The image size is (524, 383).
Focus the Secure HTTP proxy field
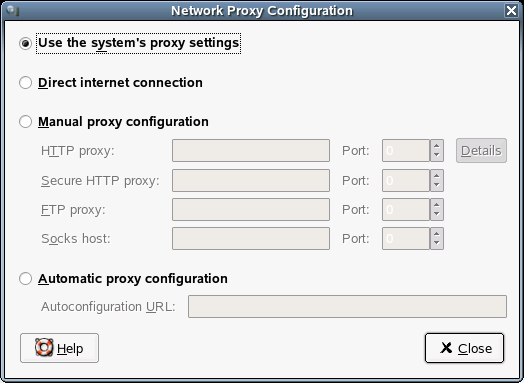(x=251, y=180)
